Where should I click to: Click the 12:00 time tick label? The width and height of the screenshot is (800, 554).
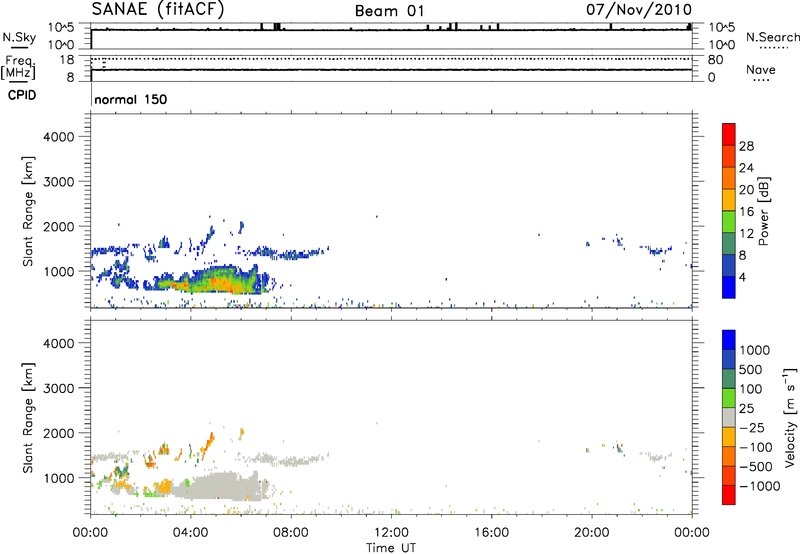[x=391, y=533]
